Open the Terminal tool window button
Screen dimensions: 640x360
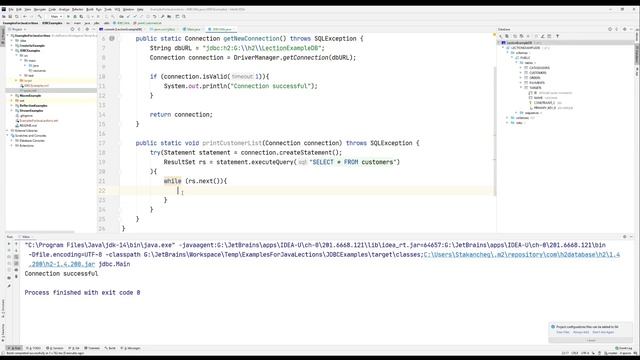point(92,348)
